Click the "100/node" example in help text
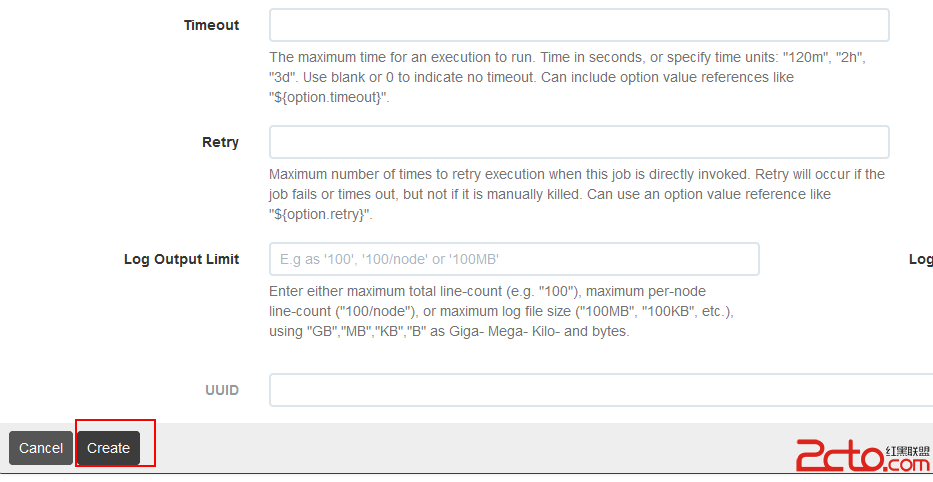Viewport: 933px width, 482px height. tap(377, 311)
